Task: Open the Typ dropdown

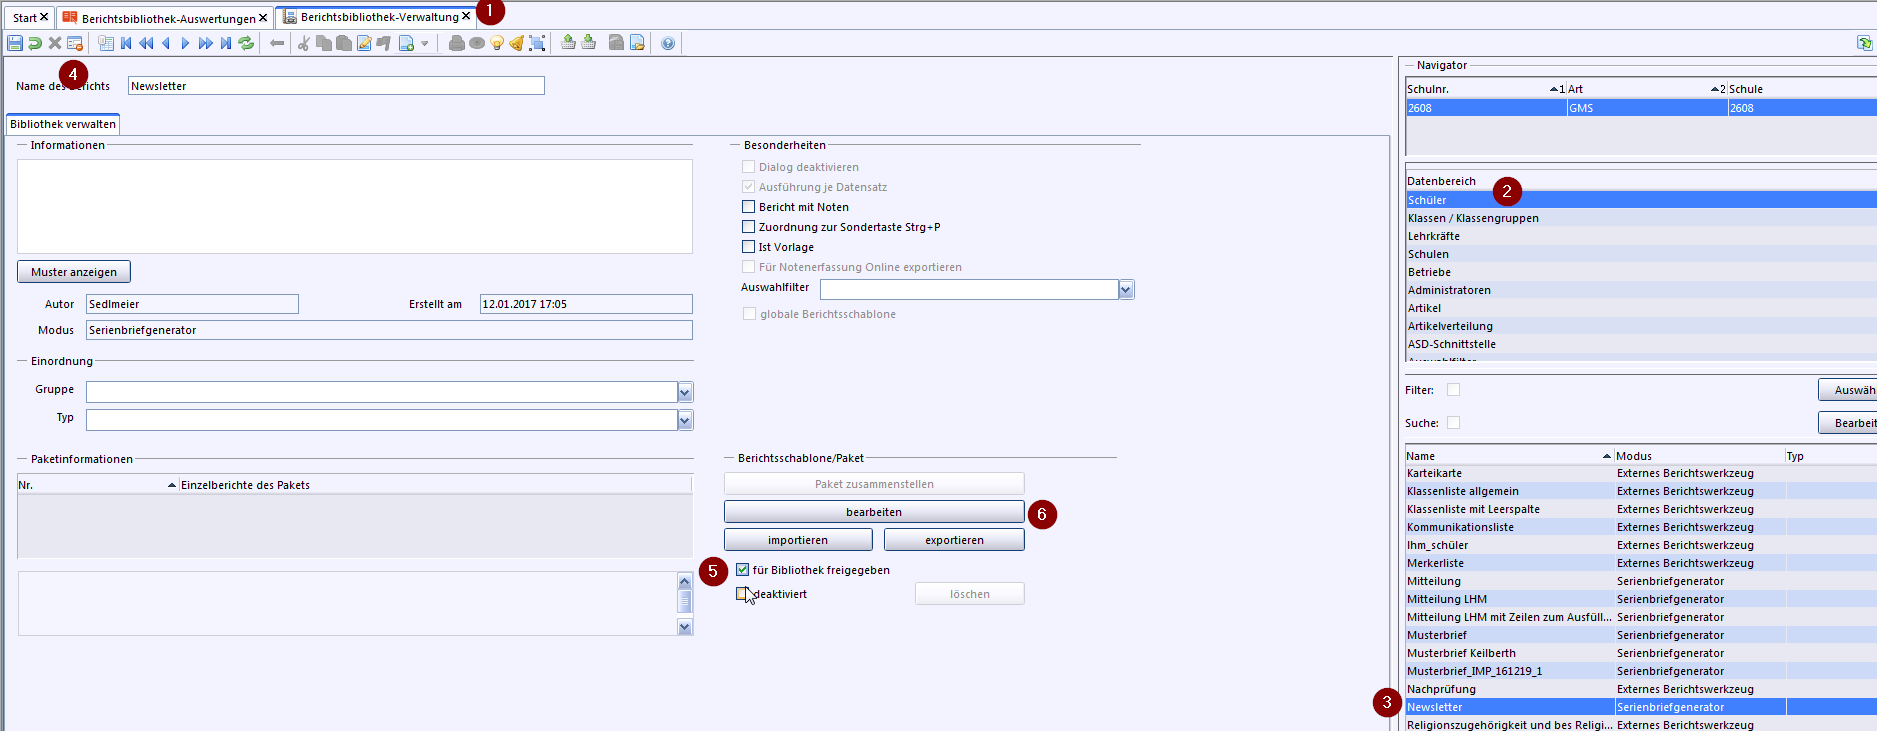Action: (685, 420)
